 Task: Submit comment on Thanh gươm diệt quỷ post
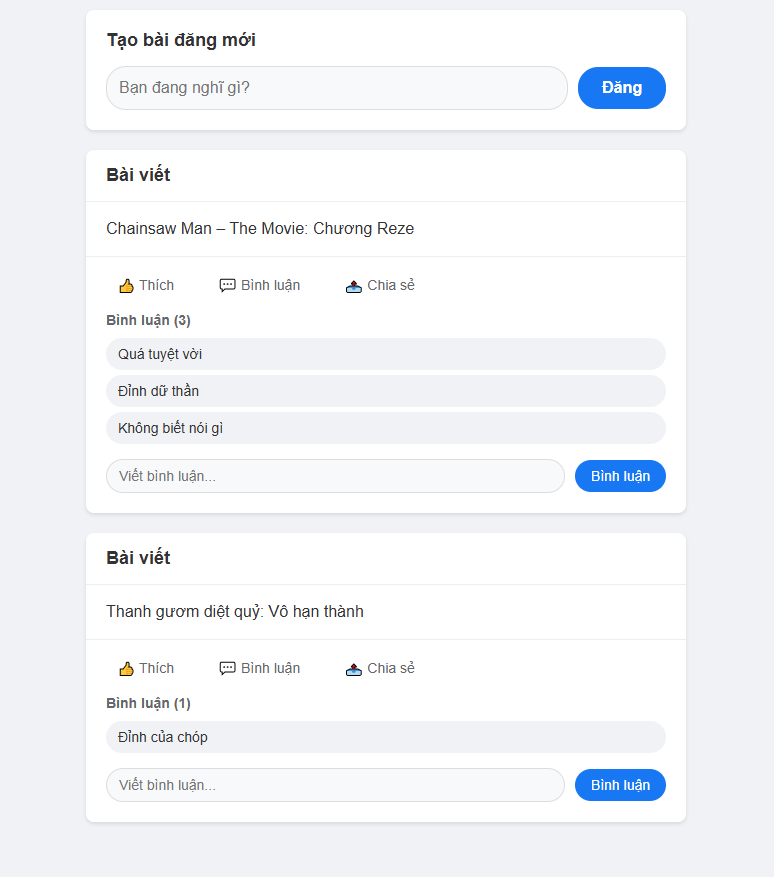620,785
